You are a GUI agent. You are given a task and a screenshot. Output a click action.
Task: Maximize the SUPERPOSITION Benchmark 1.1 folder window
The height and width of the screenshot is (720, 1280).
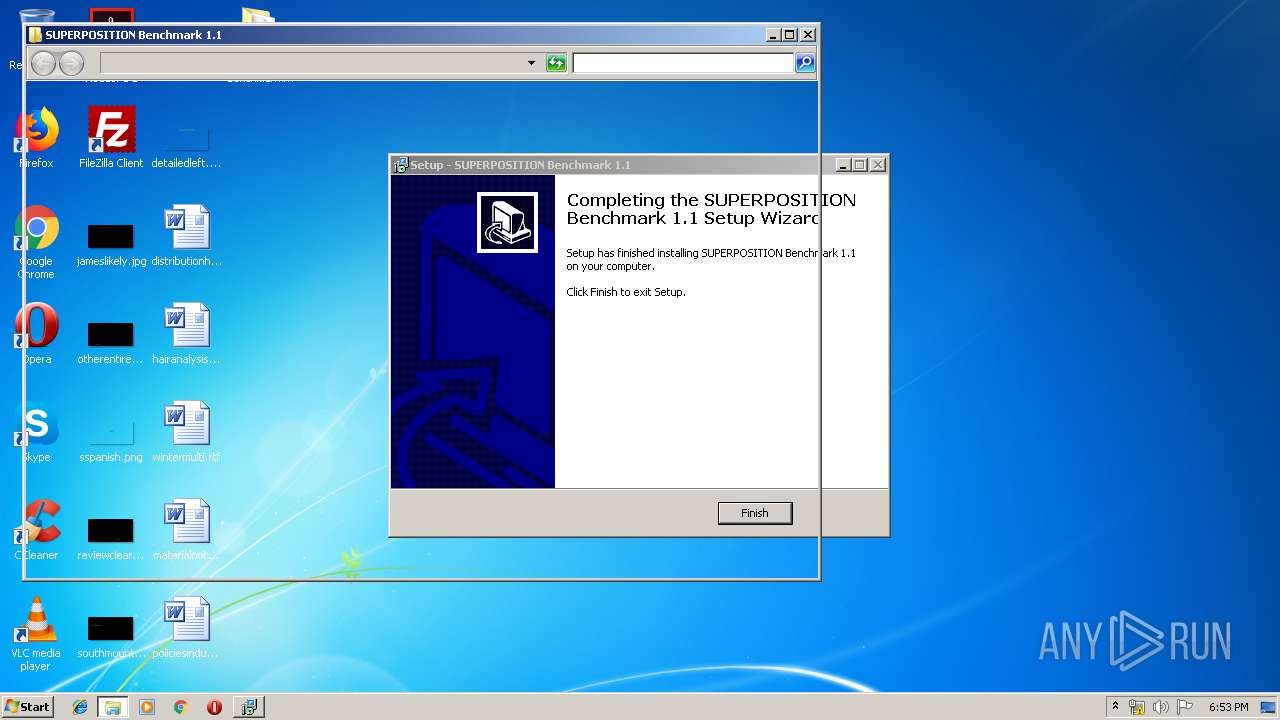tap(790, 35)
